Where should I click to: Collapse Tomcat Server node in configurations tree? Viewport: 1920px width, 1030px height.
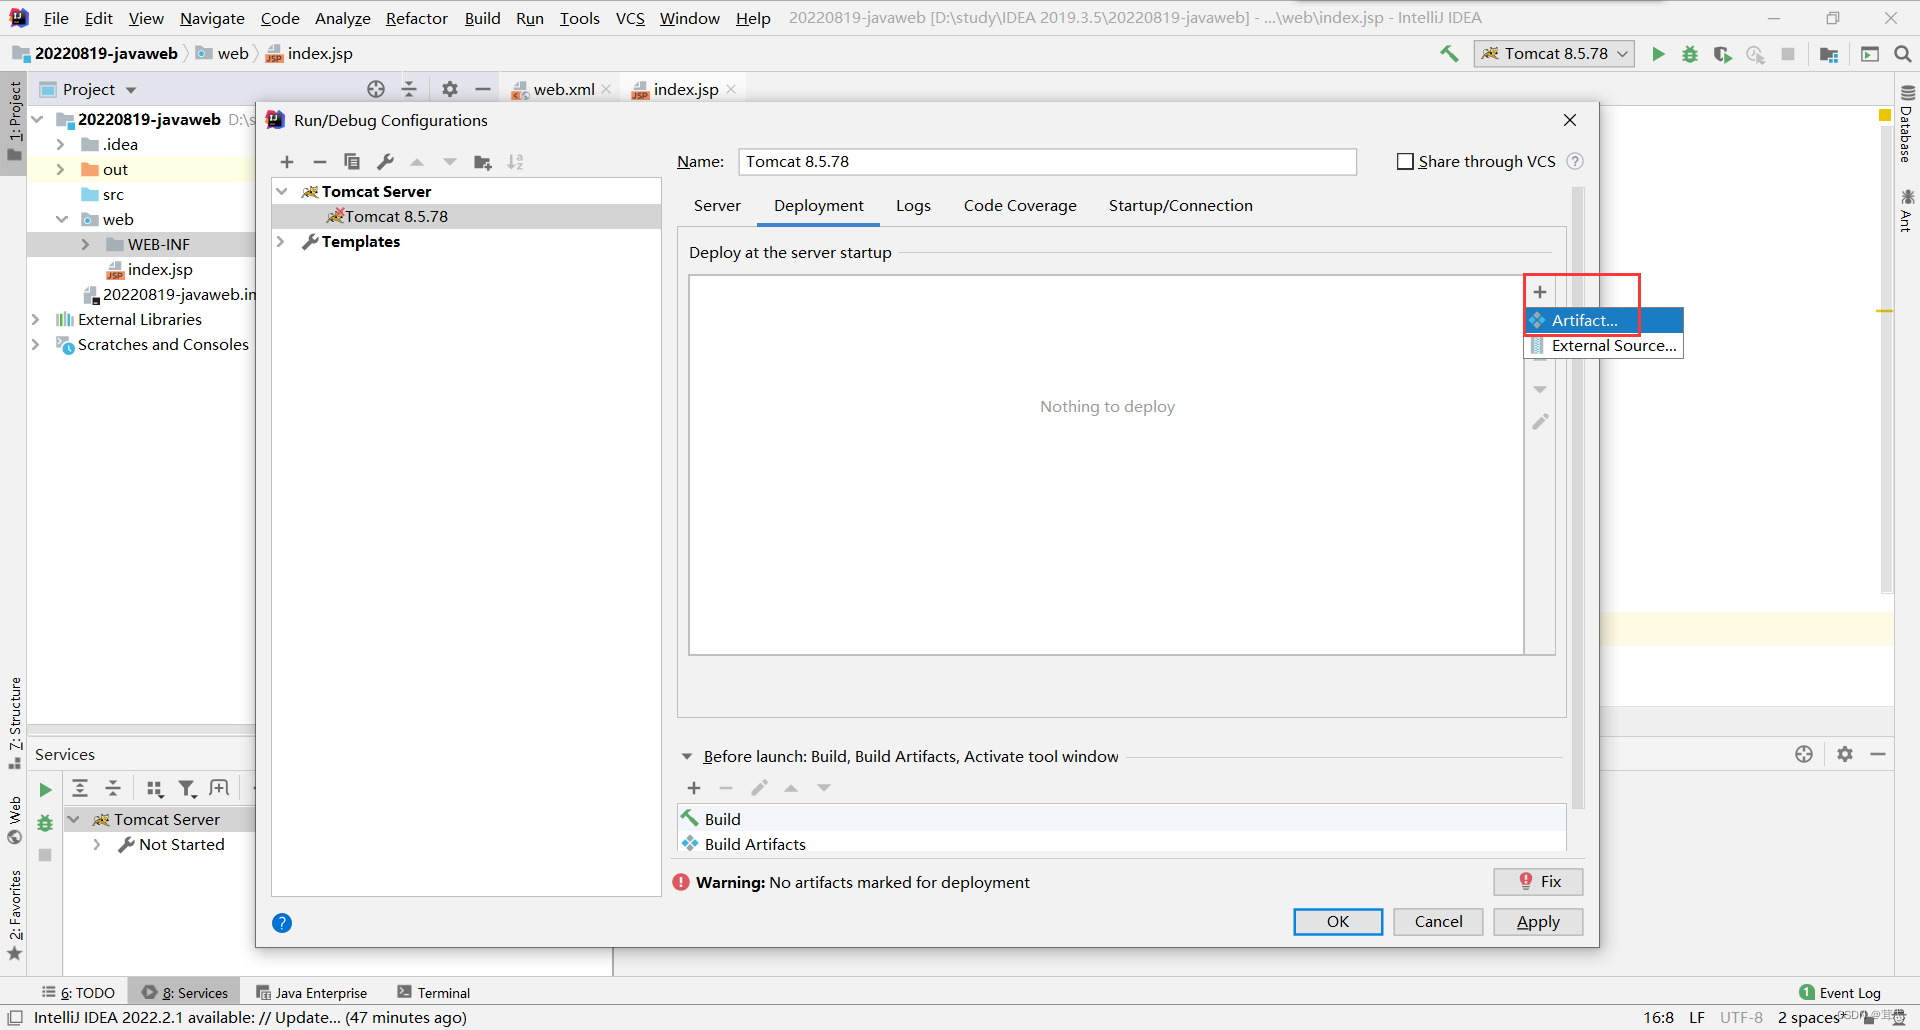click(282, 191)
